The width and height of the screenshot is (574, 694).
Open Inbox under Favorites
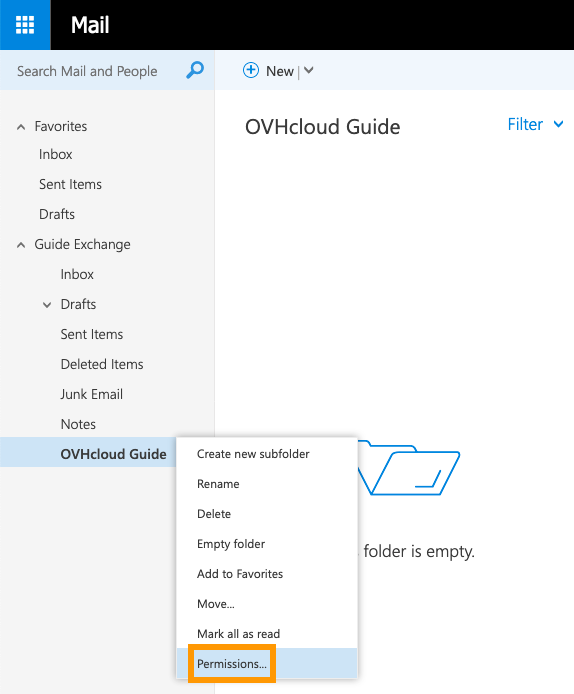point(55,154)
